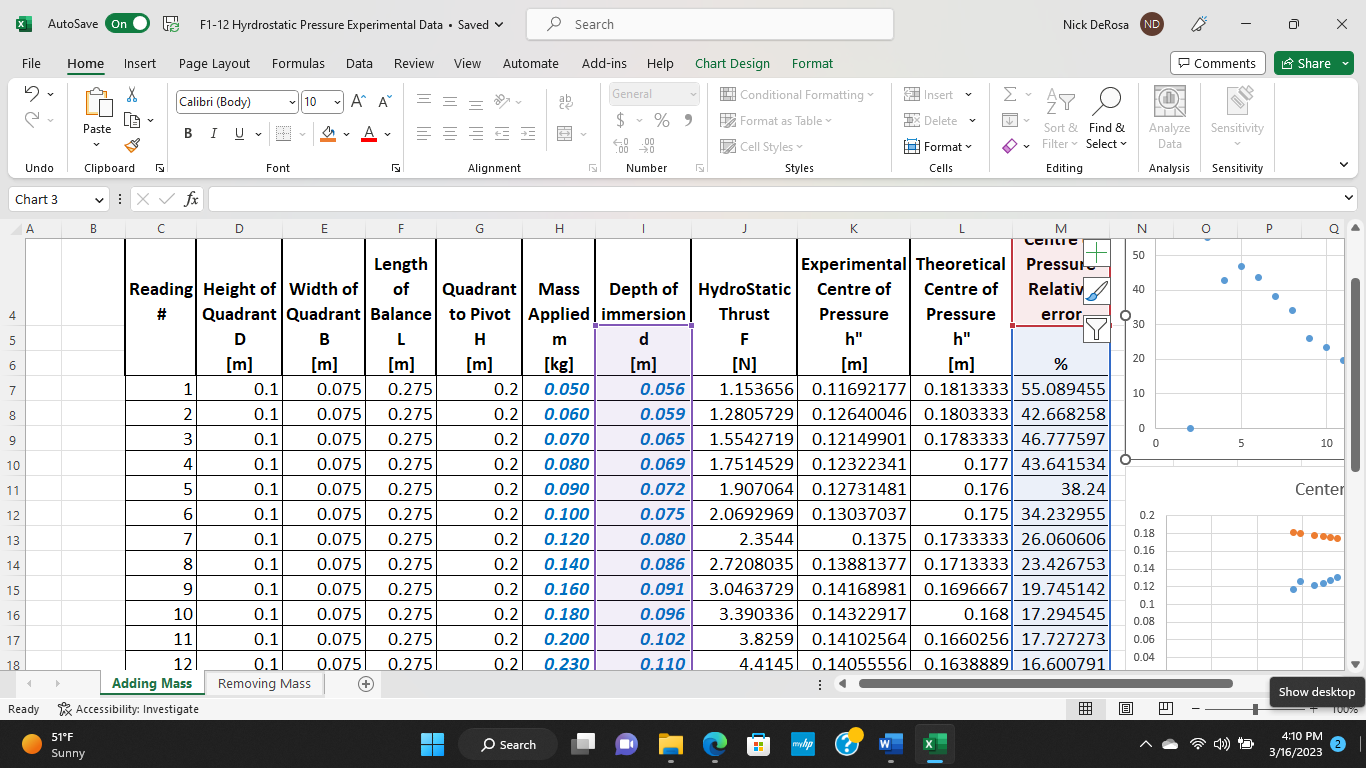
Task: Click the zoom slider in status bar
Action: (1255, 709)
